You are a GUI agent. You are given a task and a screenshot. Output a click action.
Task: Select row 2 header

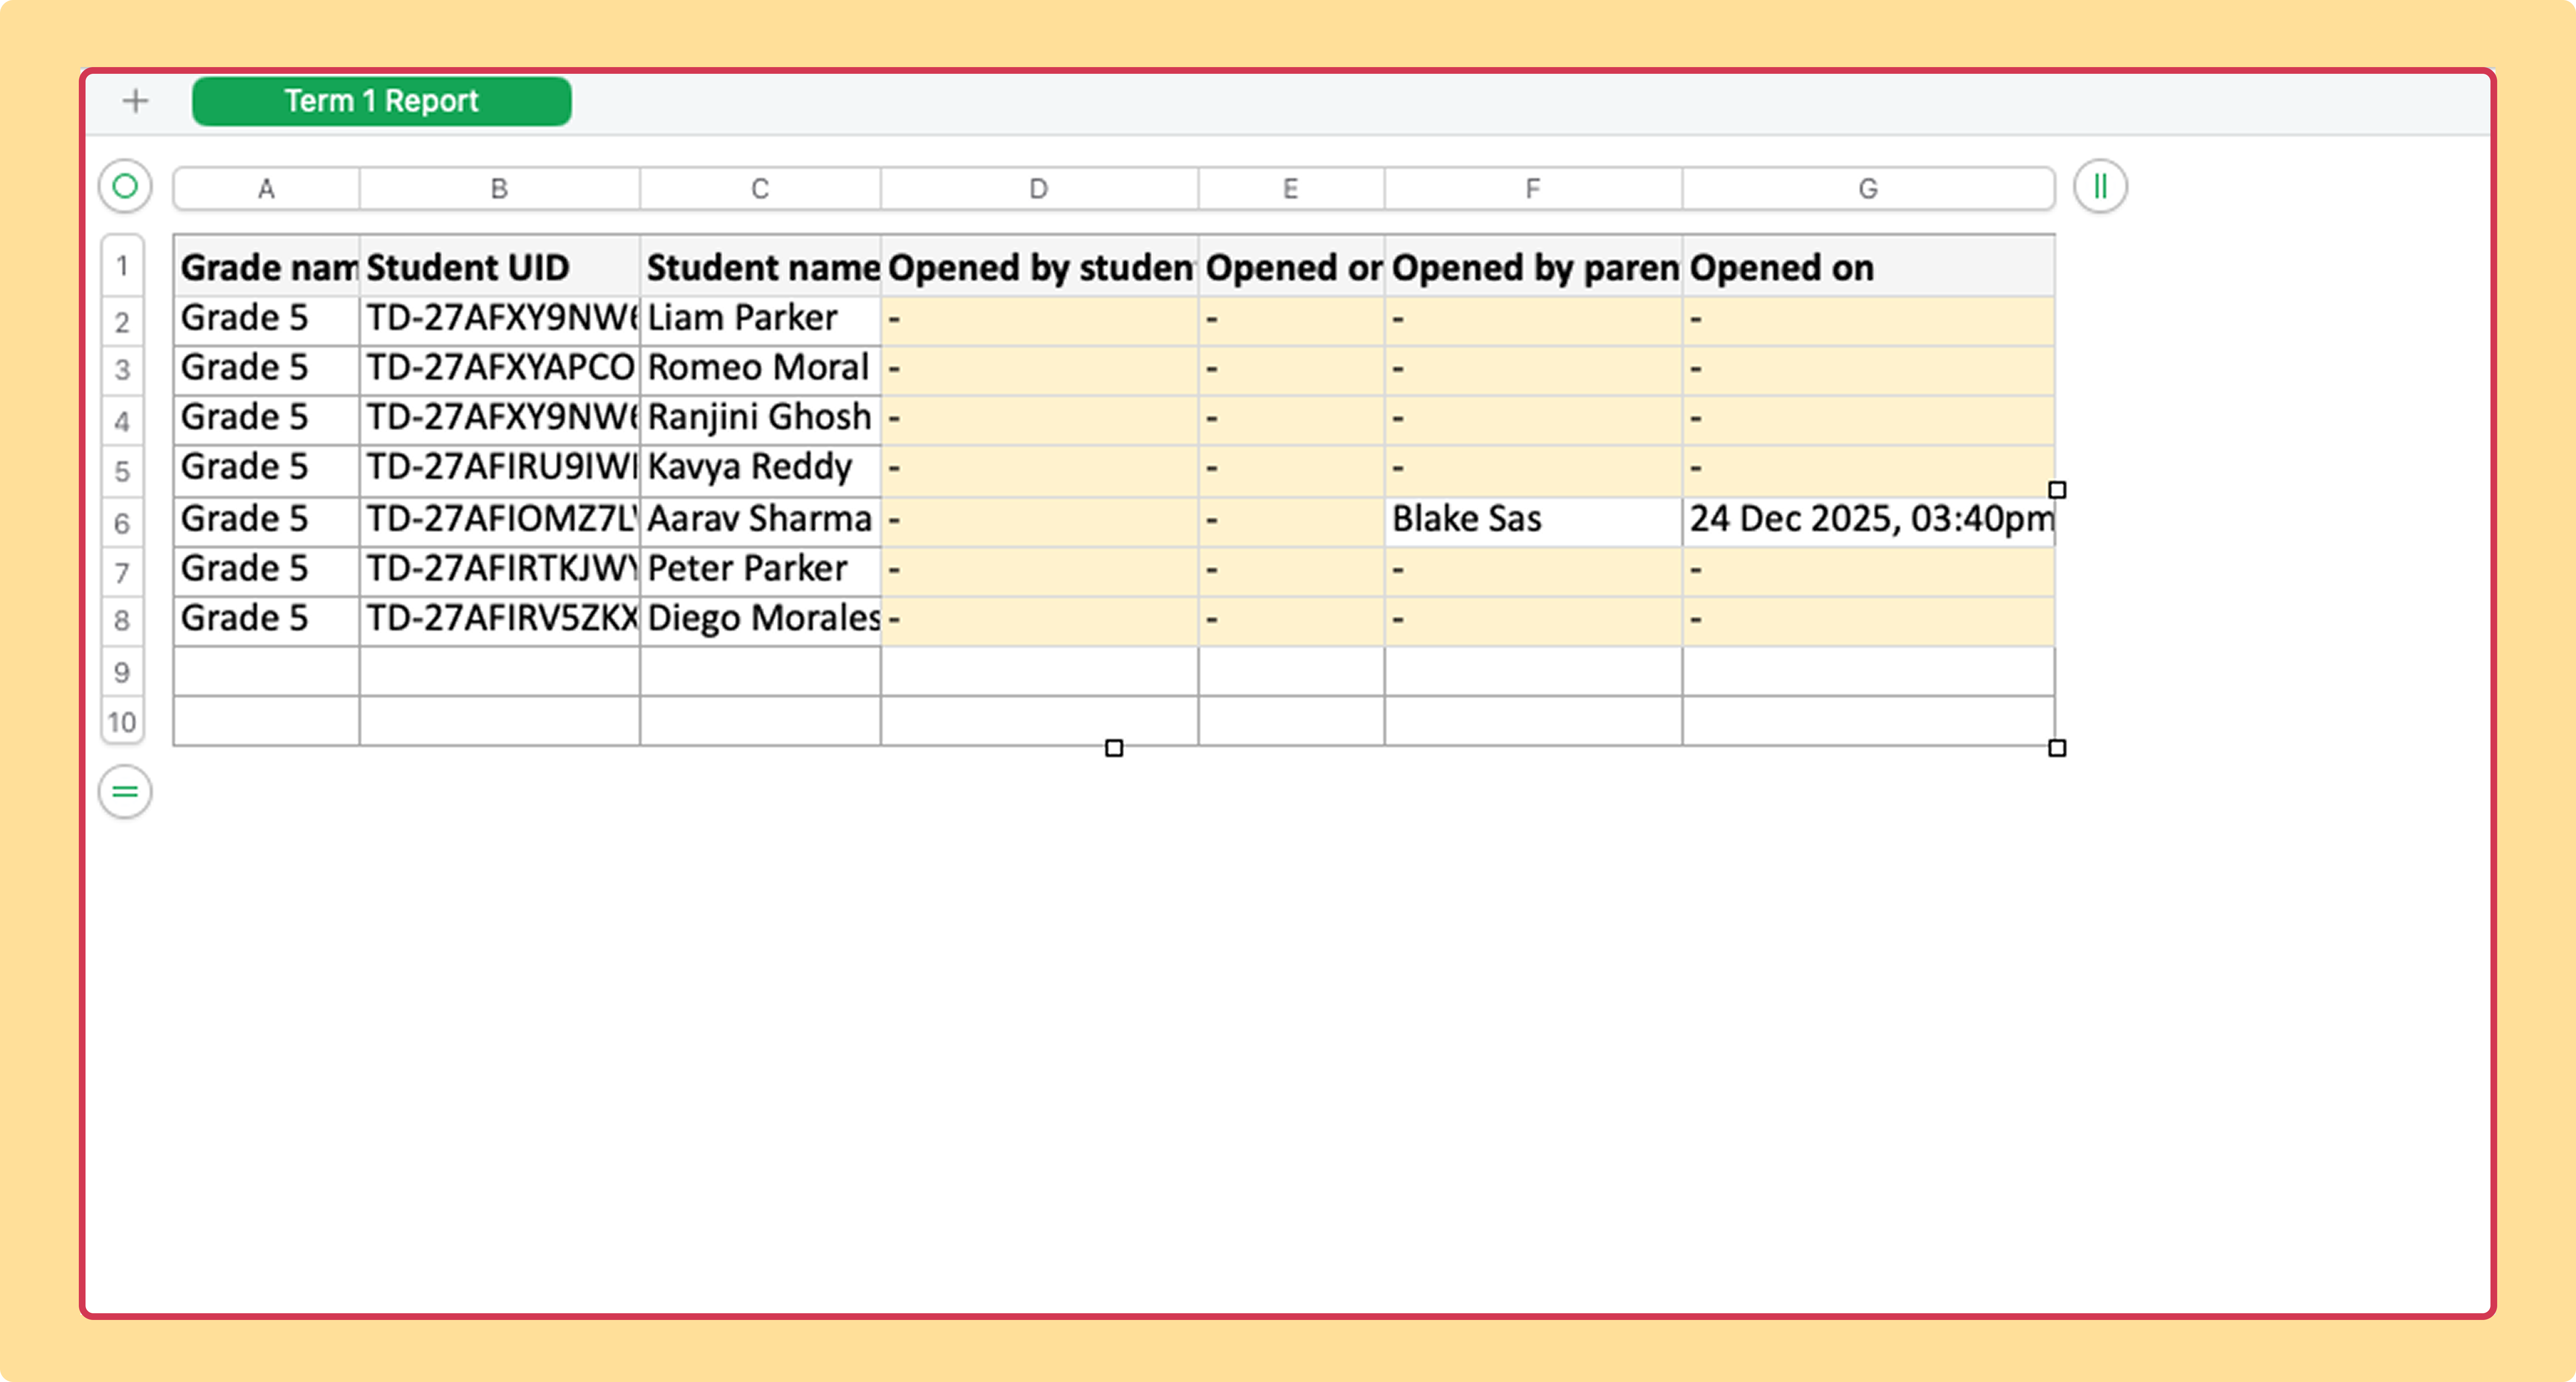click(x=122, y=322)
